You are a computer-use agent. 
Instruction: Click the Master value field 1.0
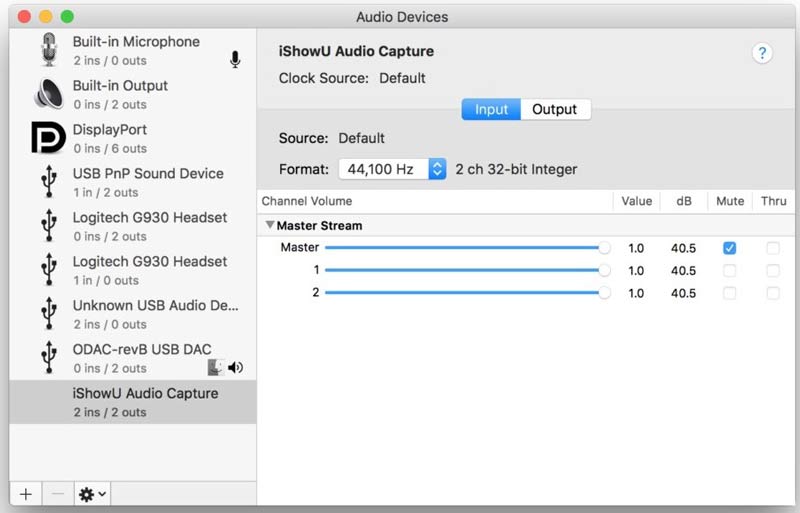[636, 248]
